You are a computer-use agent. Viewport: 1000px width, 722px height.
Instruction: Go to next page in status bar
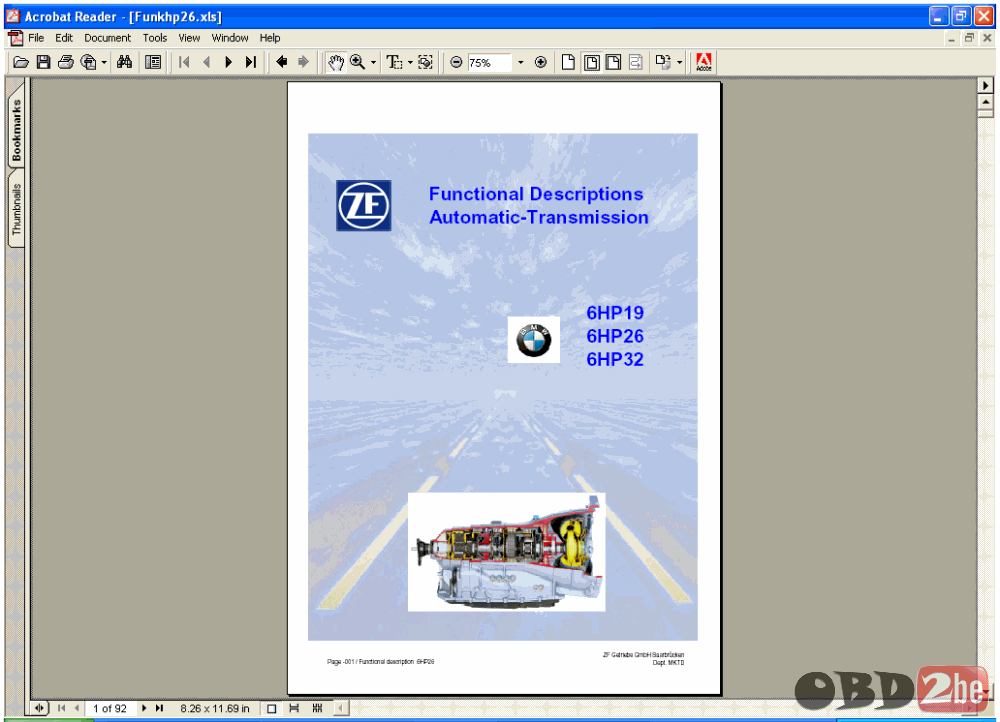click(x=144, y=708)
